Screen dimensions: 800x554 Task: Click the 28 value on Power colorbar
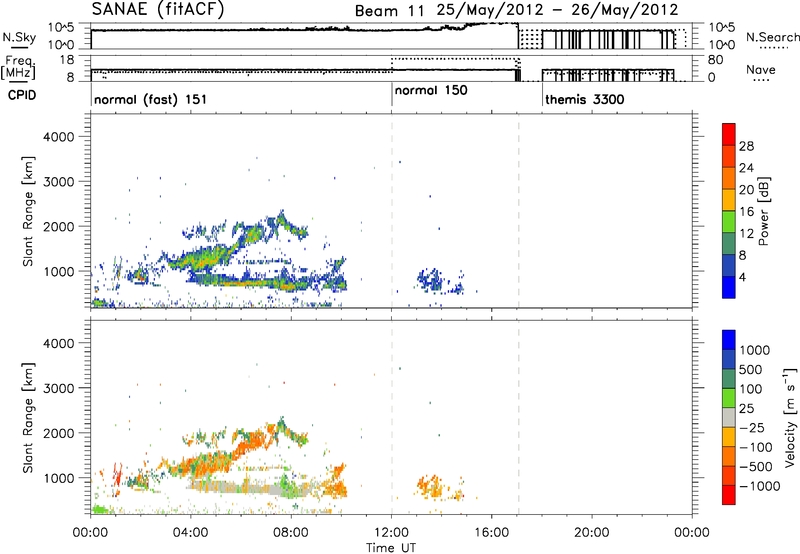(746, 146)
